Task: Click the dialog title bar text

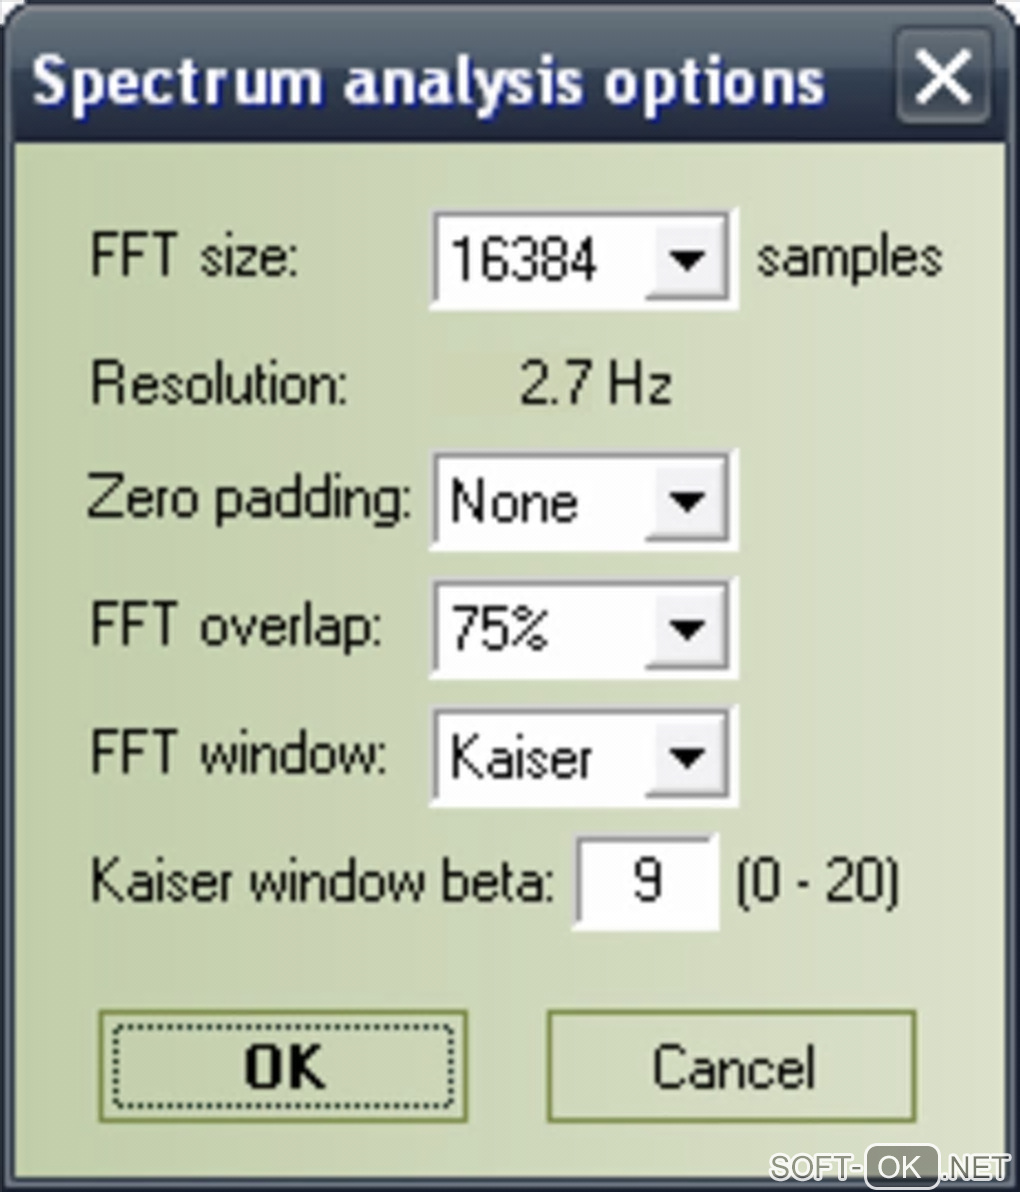Action: pos(428,82)
